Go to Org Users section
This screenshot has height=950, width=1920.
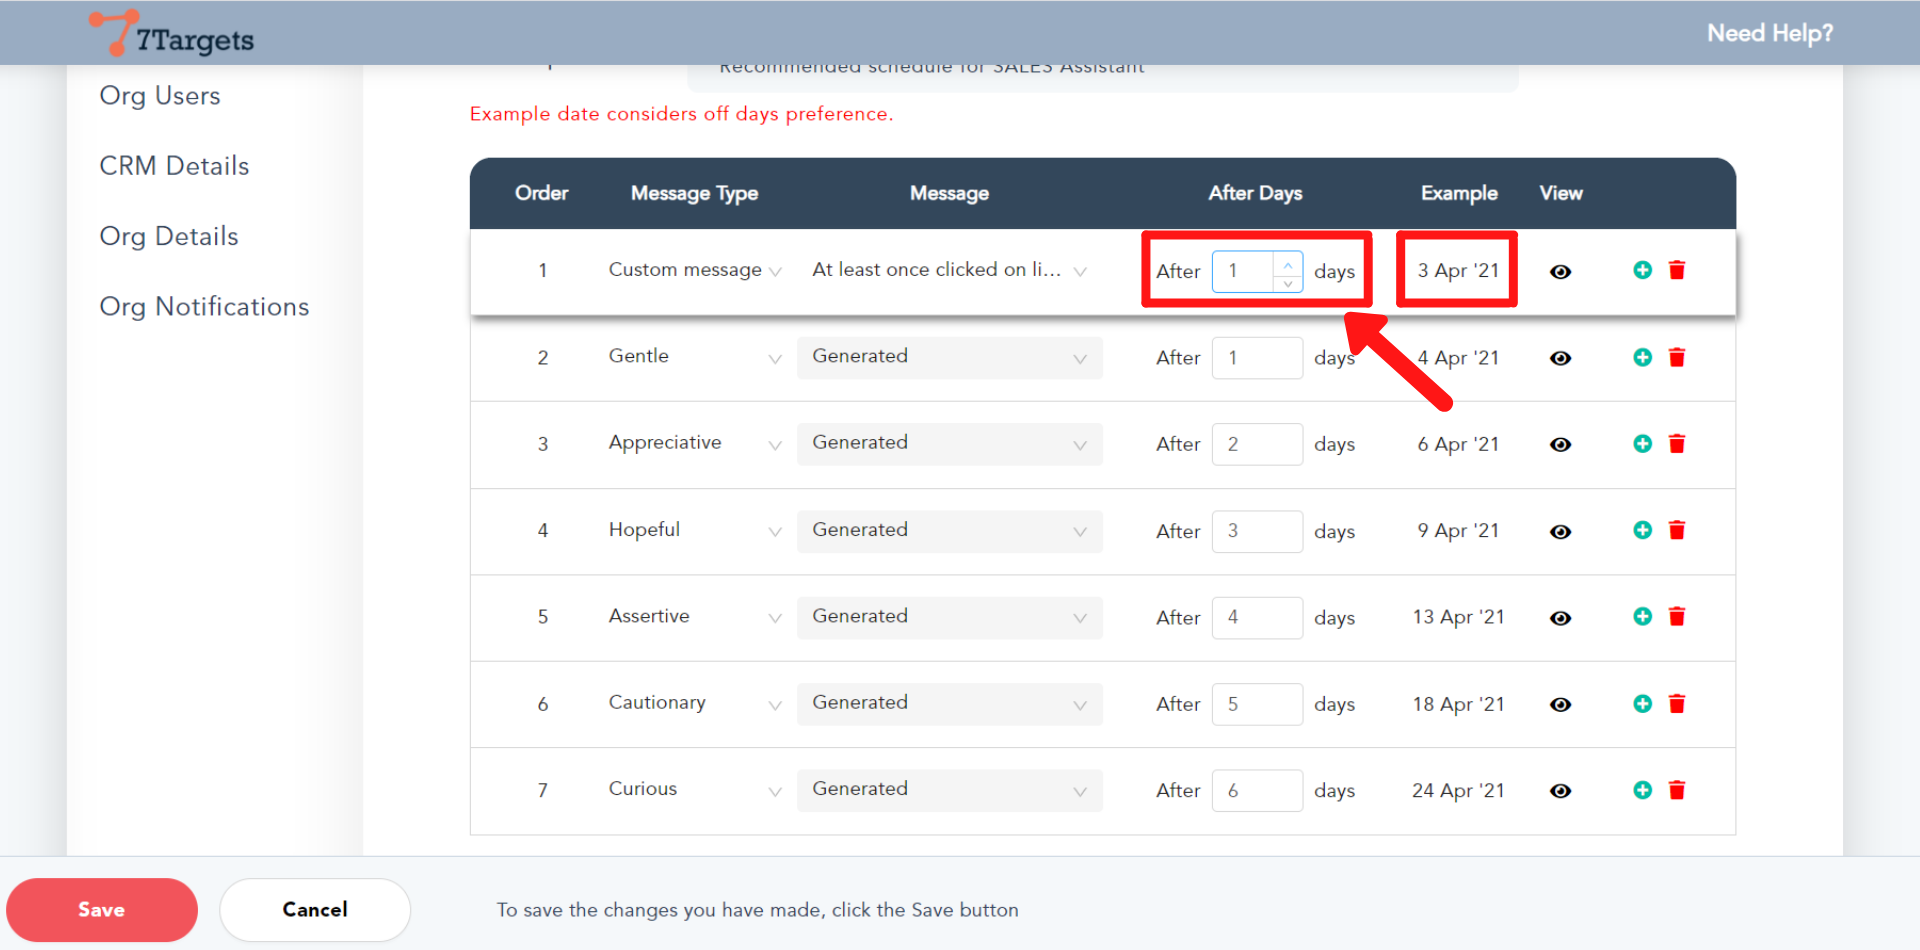[160, 96]
